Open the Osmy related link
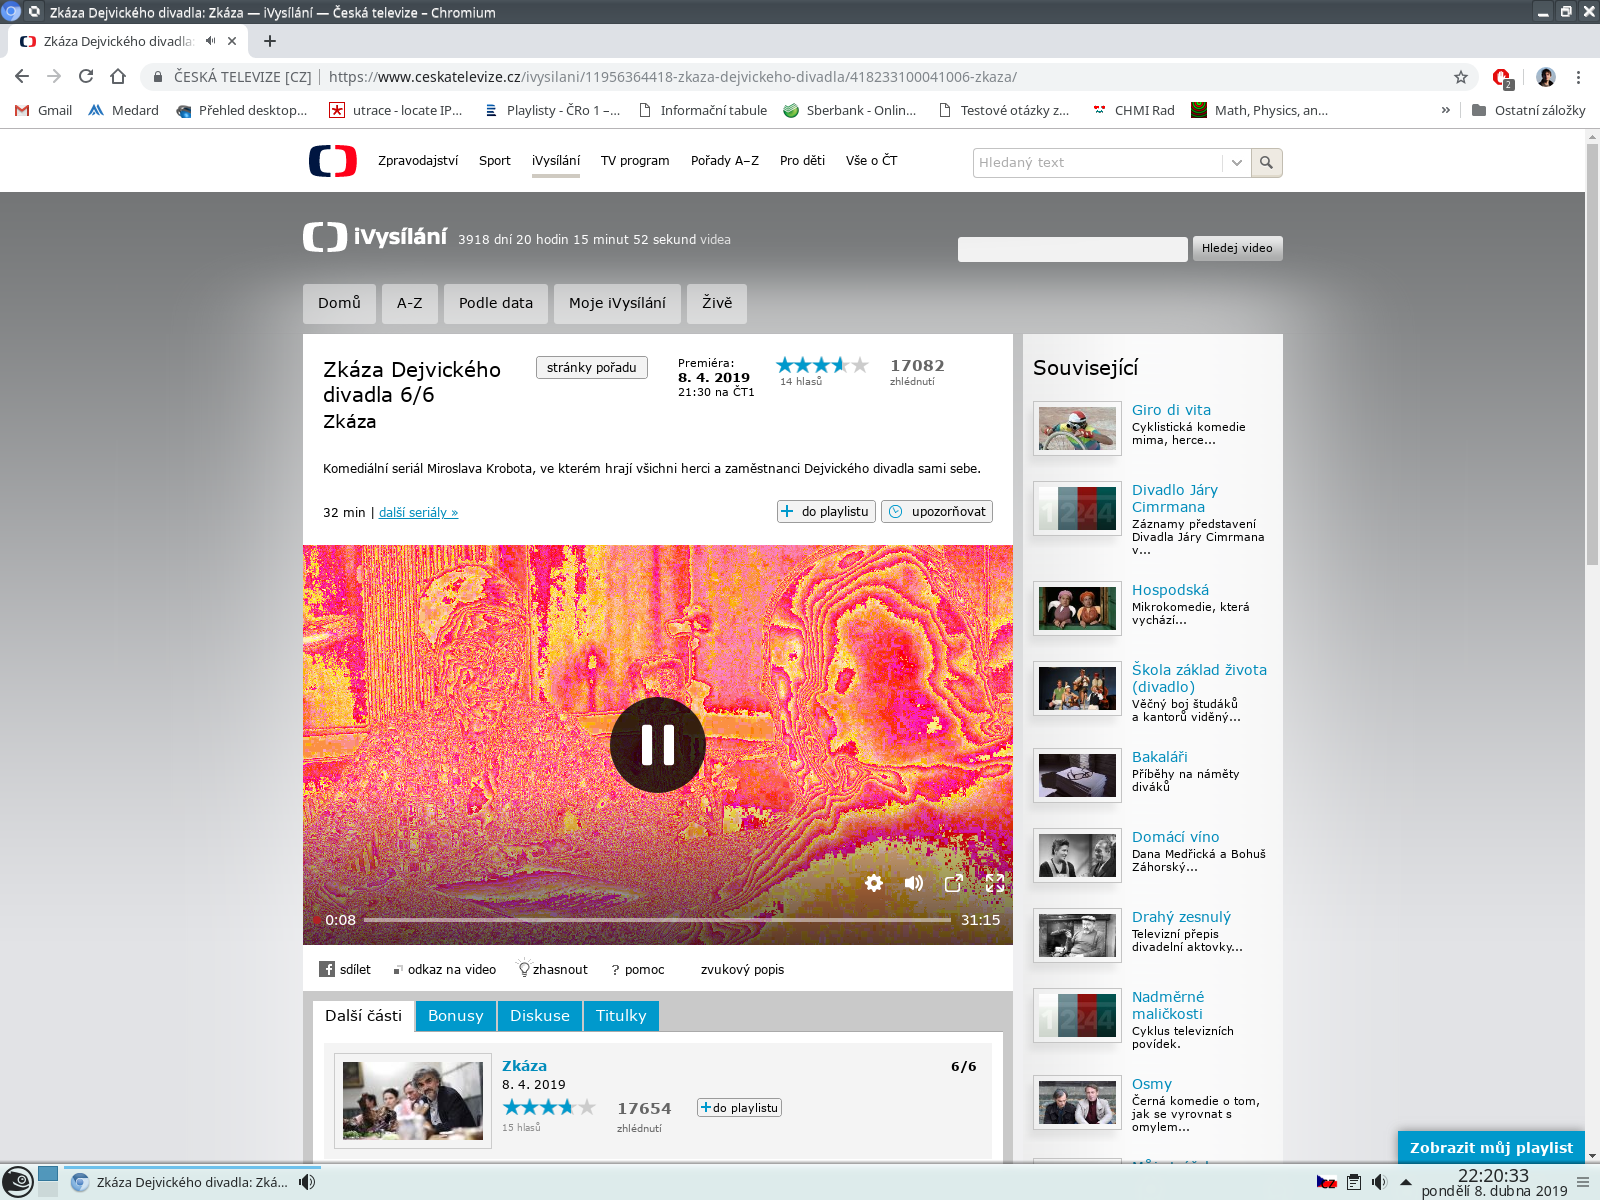Screen dimensions: 1600x1200 click(1152, 1084)
